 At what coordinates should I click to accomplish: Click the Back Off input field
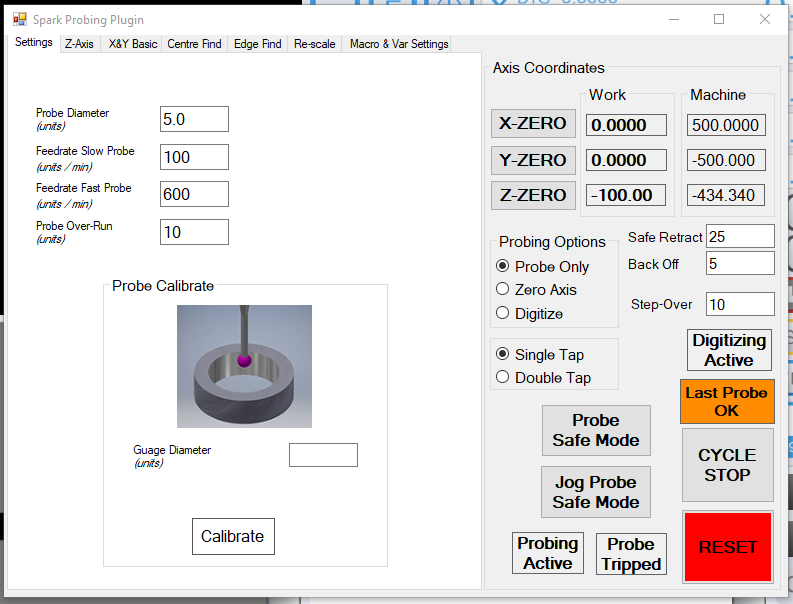[x=740, y=264]
